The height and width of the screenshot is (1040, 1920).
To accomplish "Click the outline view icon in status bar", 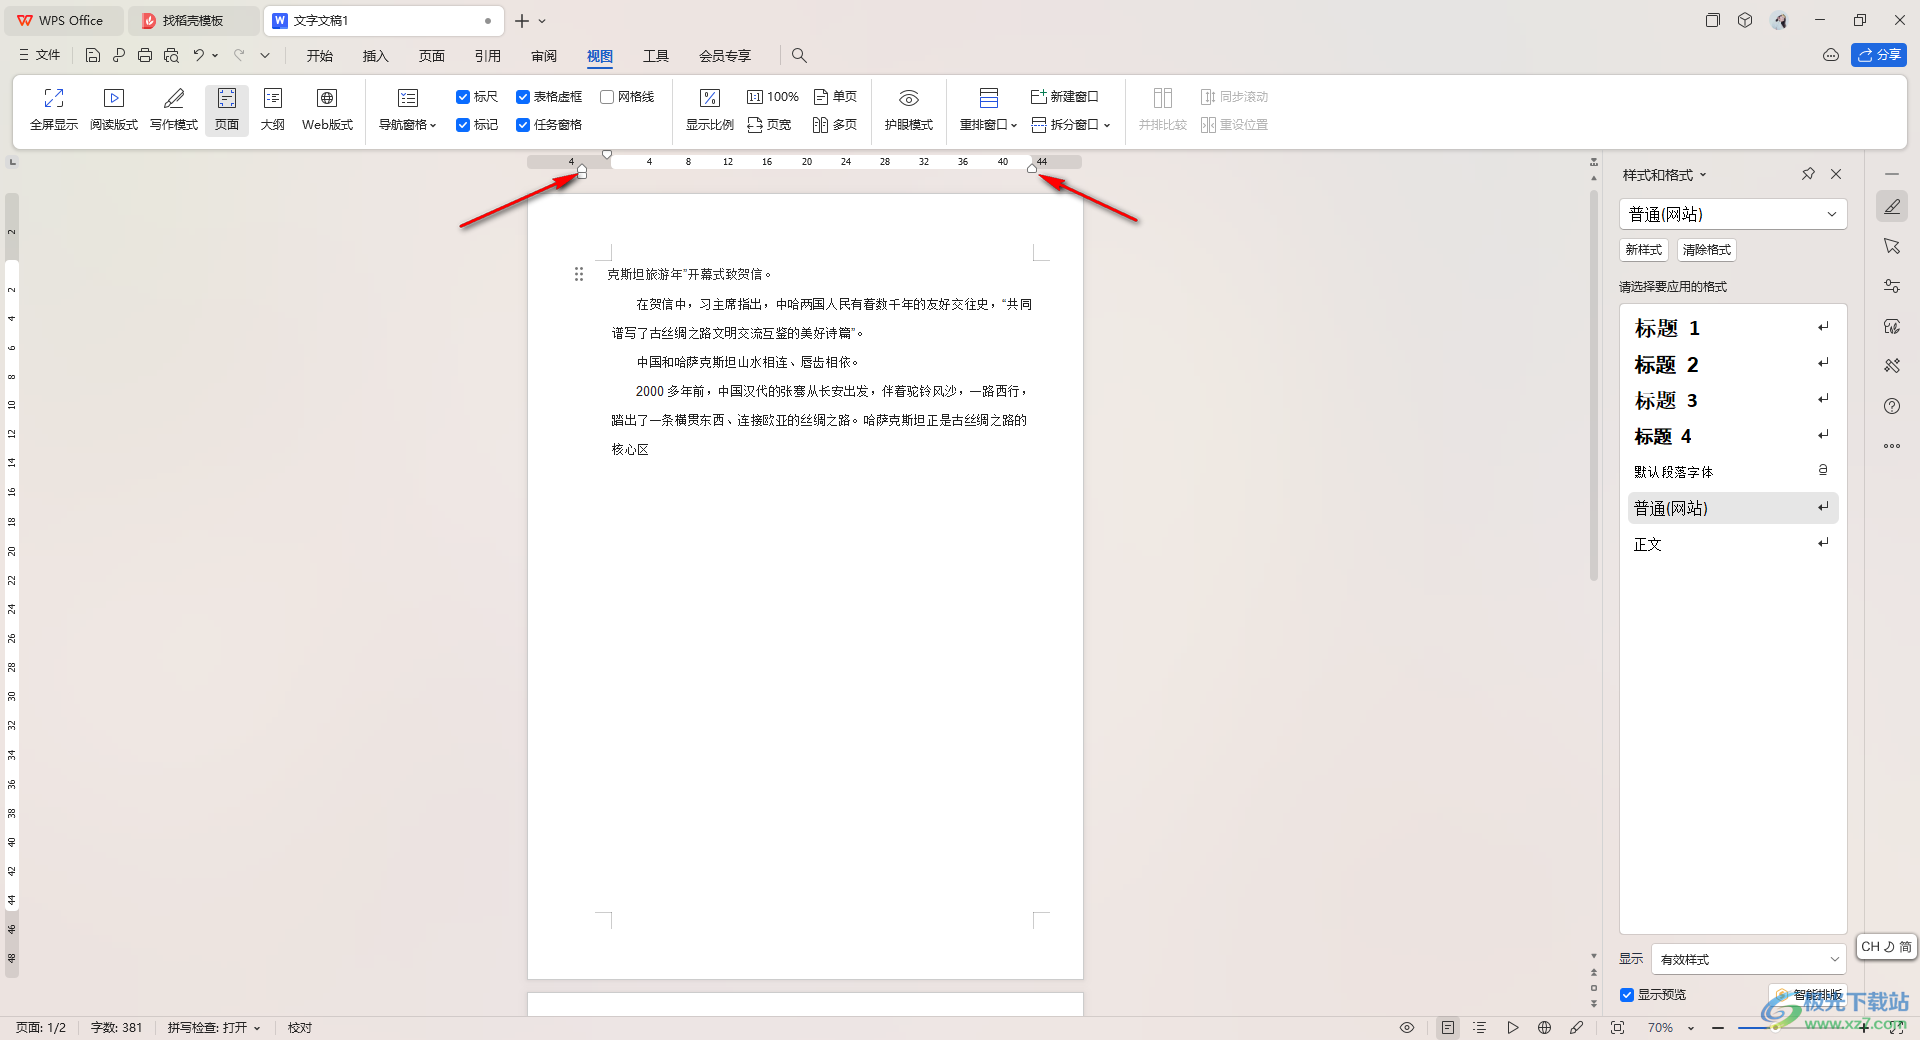I will click(x=1480, y=1027).
